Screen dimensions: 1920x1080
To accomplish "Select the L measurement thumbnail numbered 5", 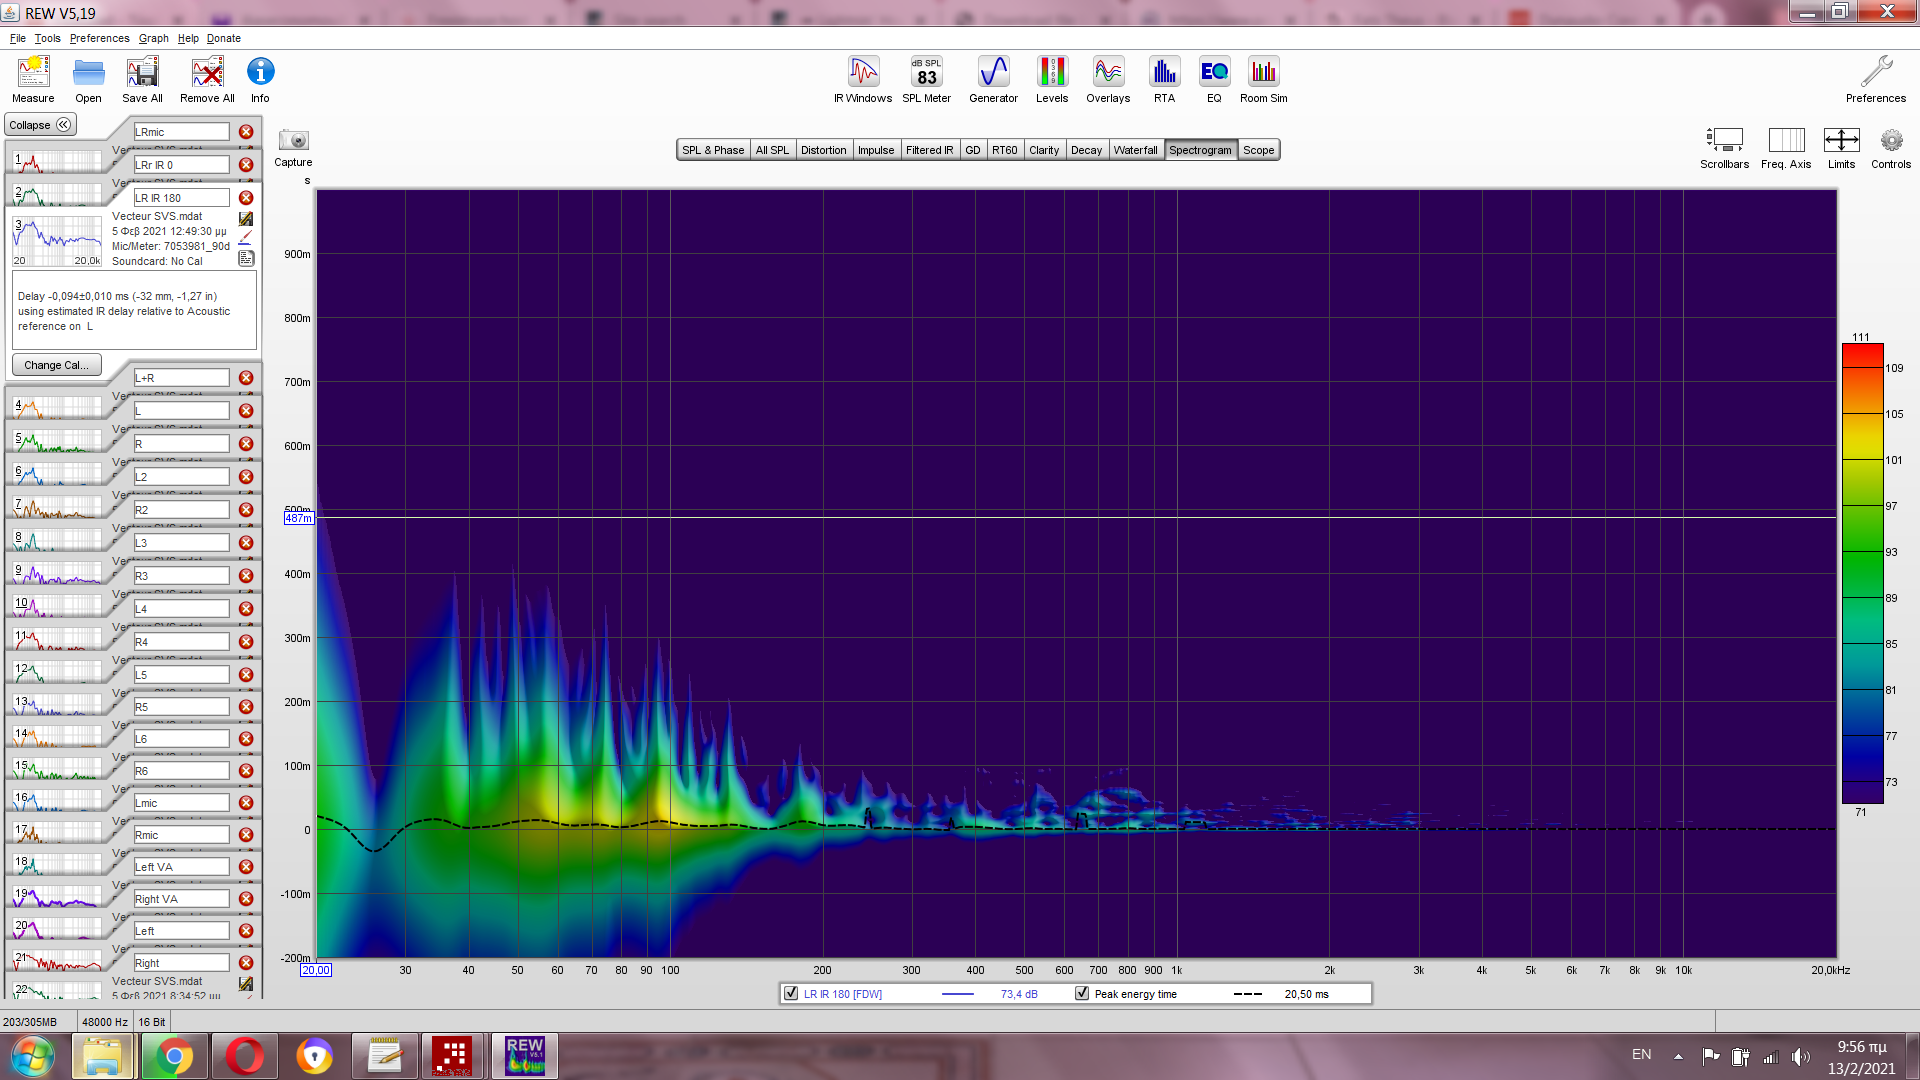I will tap(57, 440).
